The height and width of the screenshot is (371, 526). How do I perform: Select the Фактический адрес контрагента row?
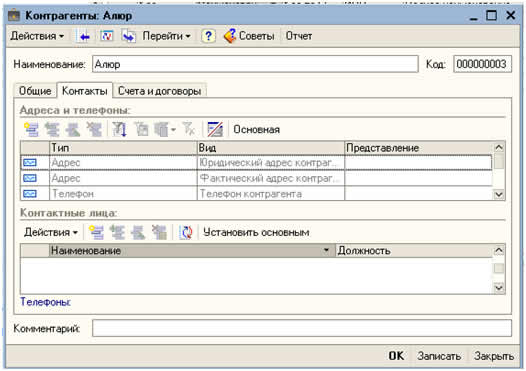tap(256, 178)
